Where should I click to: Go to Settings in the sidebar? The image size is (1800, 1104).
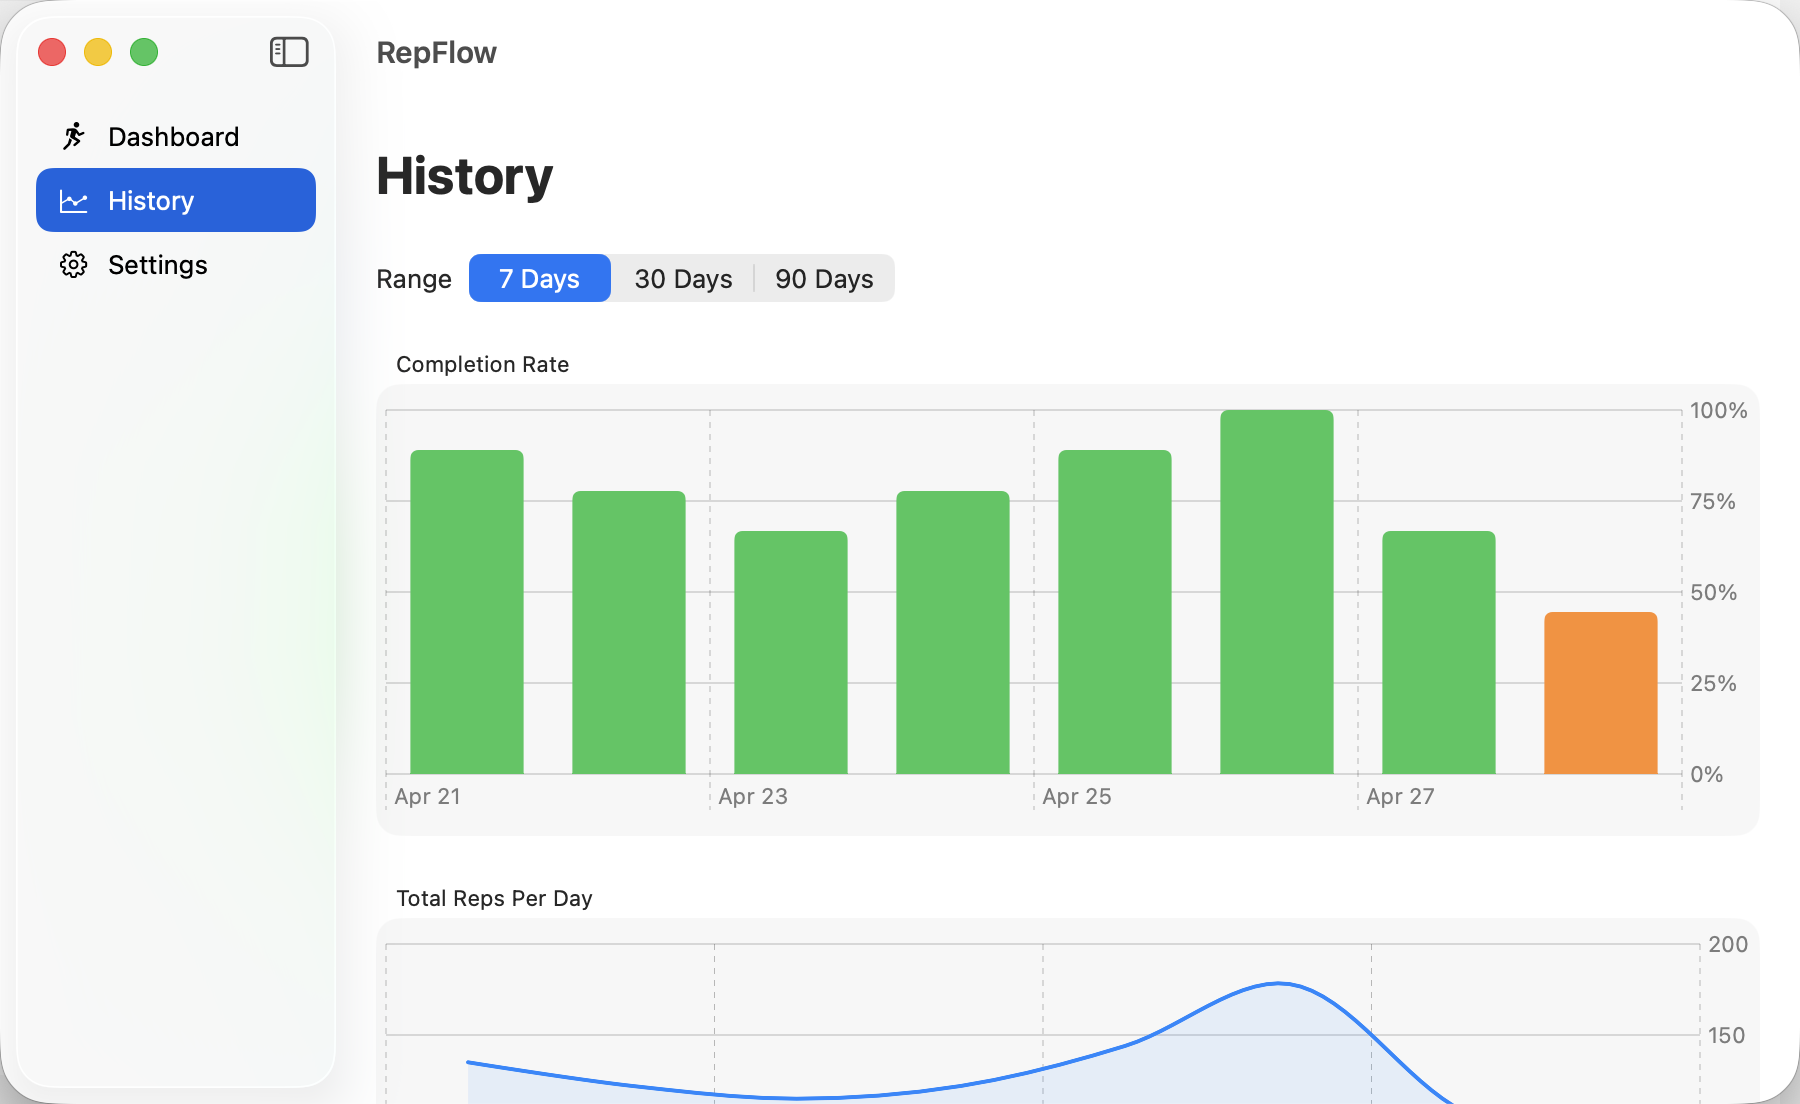click(x=176, y=264)
